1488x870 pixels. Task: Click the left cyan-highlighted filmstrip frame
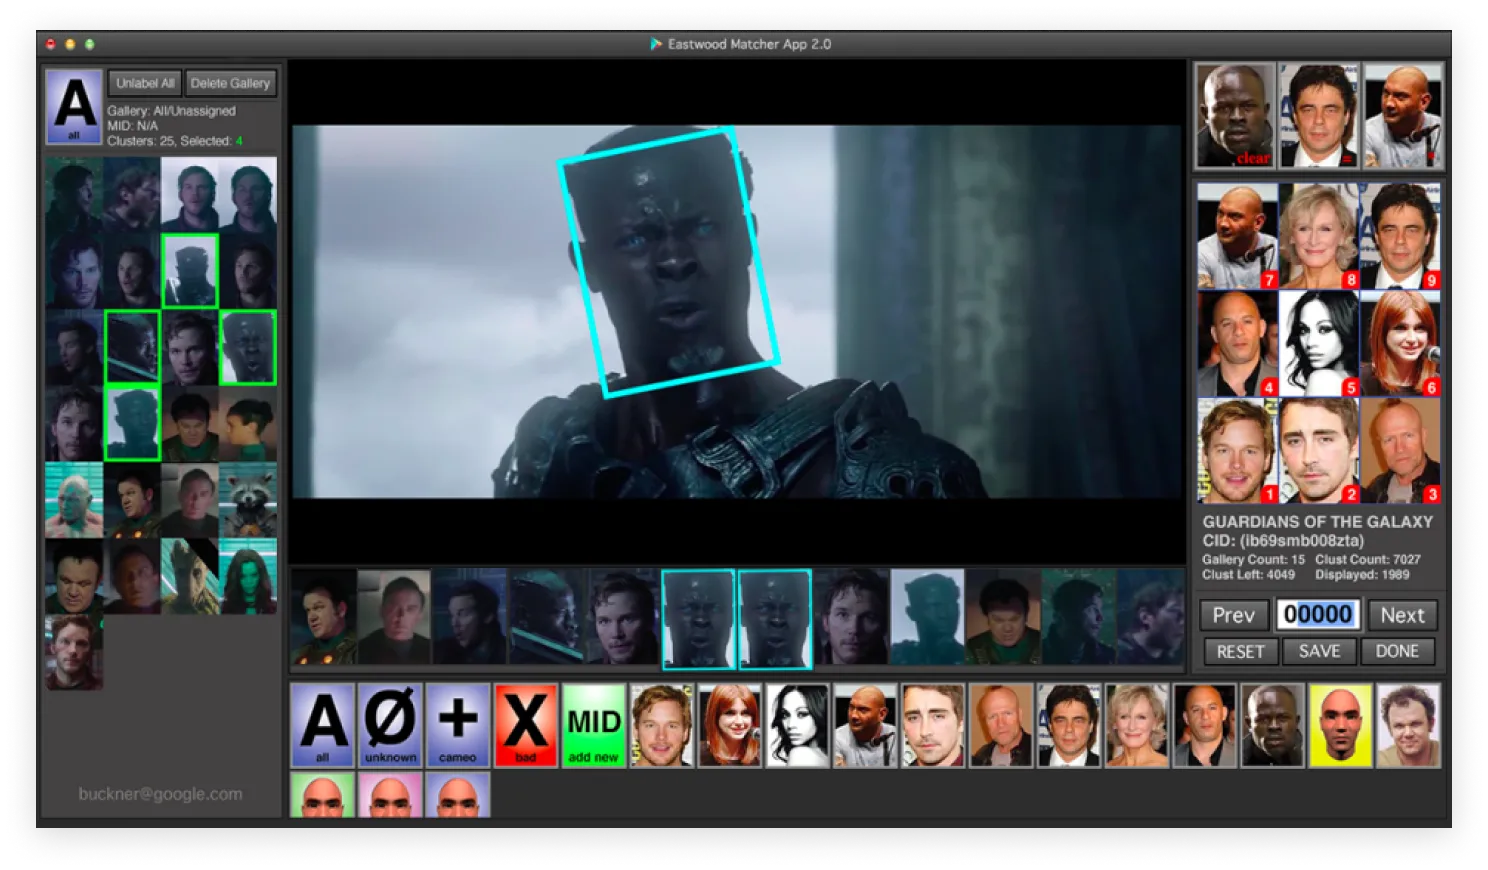tap(698, 619)
